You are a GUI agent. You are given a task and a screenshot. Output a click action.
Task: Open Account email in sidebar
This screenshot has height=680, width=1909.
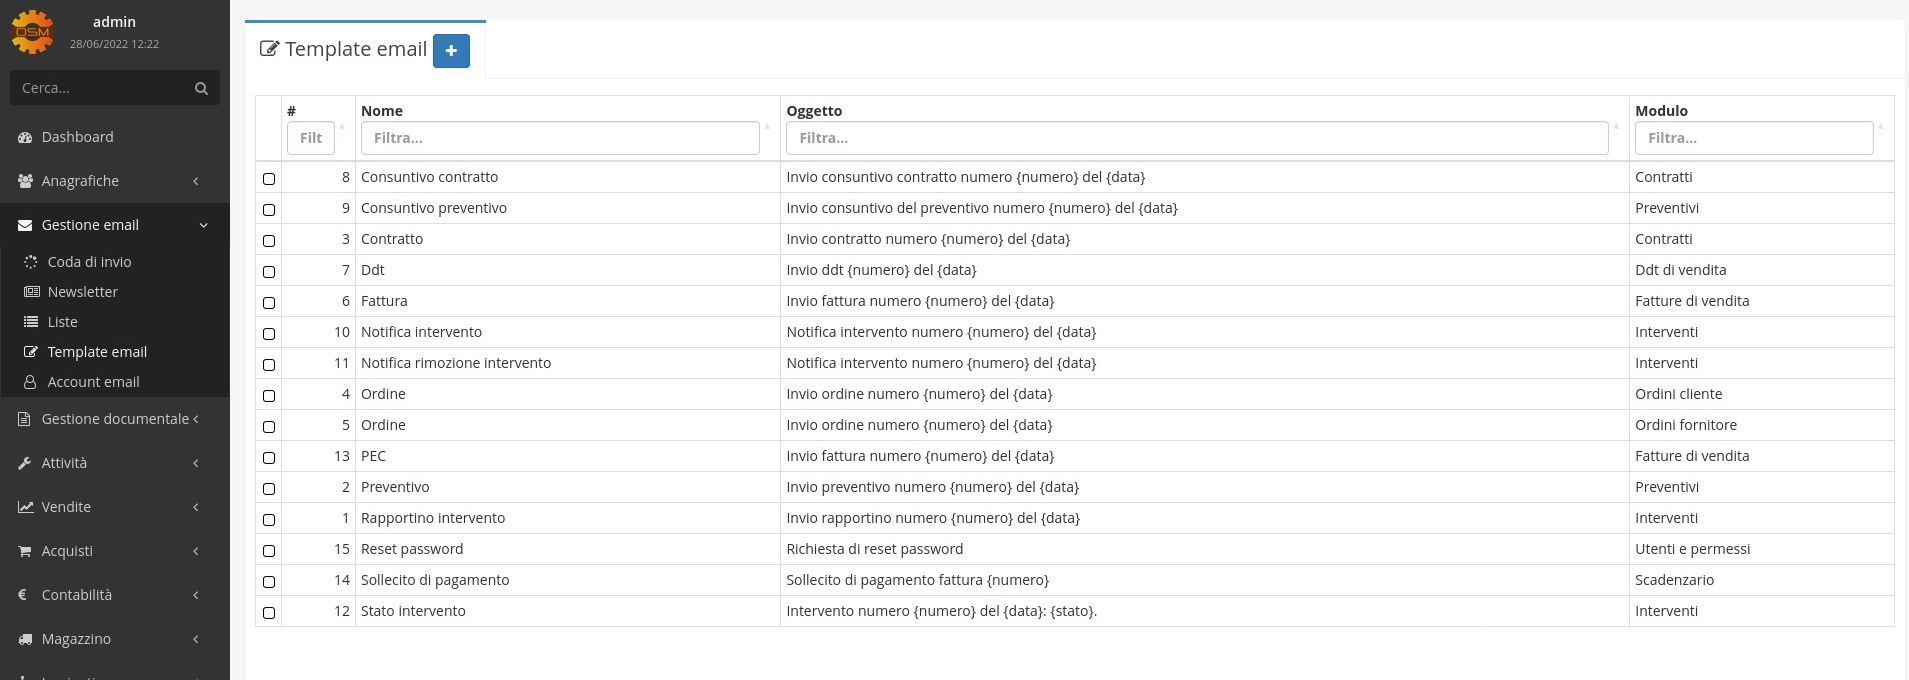[x=93, y=382]
